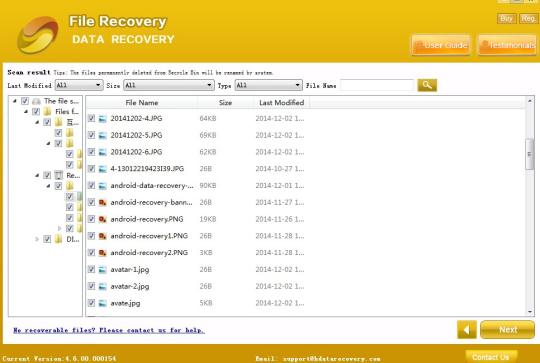Click the PNG icon of android-recovery2.PNG
Screen dimensions: 540x363
coord(103,253)
